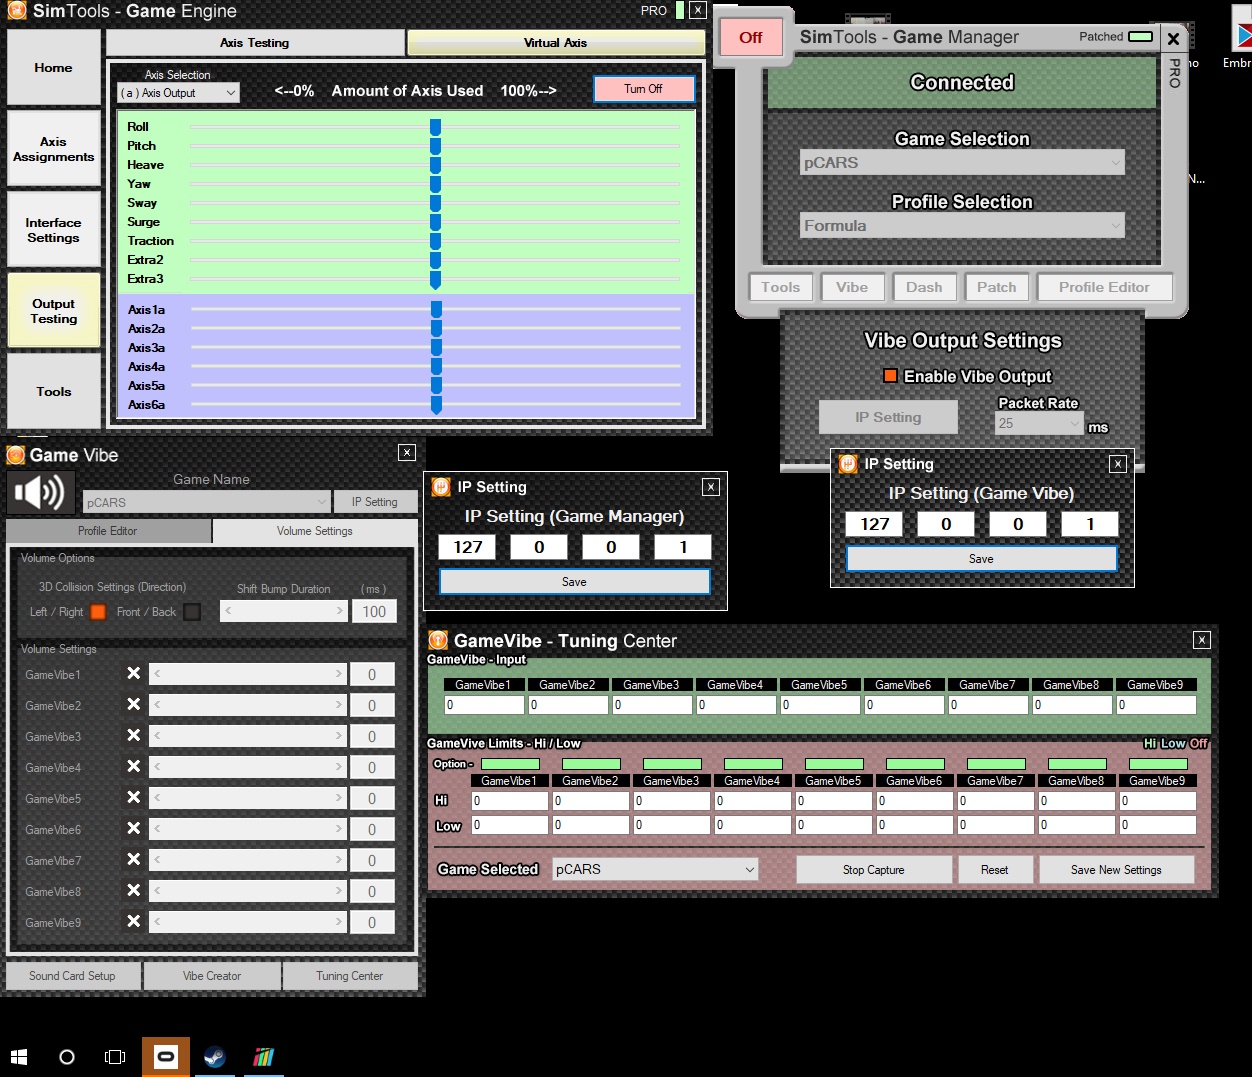Click the Shift Bump Duration slider

click(284, 611)
